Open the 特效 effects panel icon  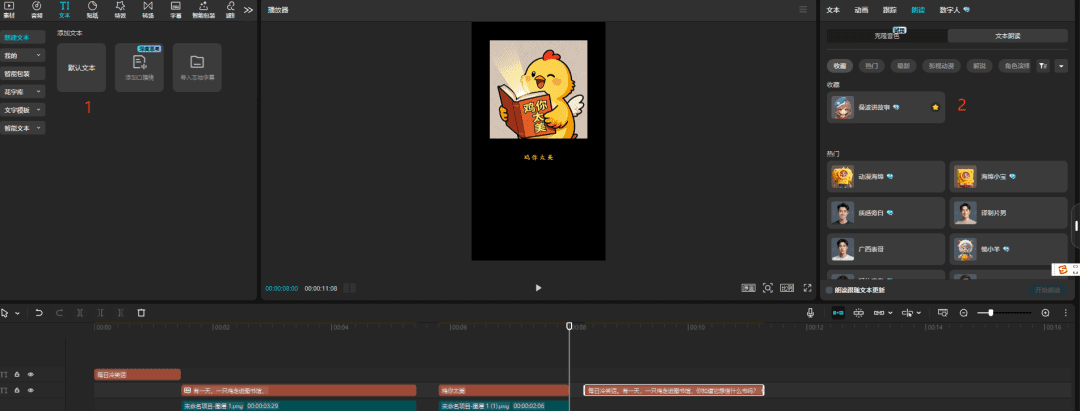pos(120,9)
